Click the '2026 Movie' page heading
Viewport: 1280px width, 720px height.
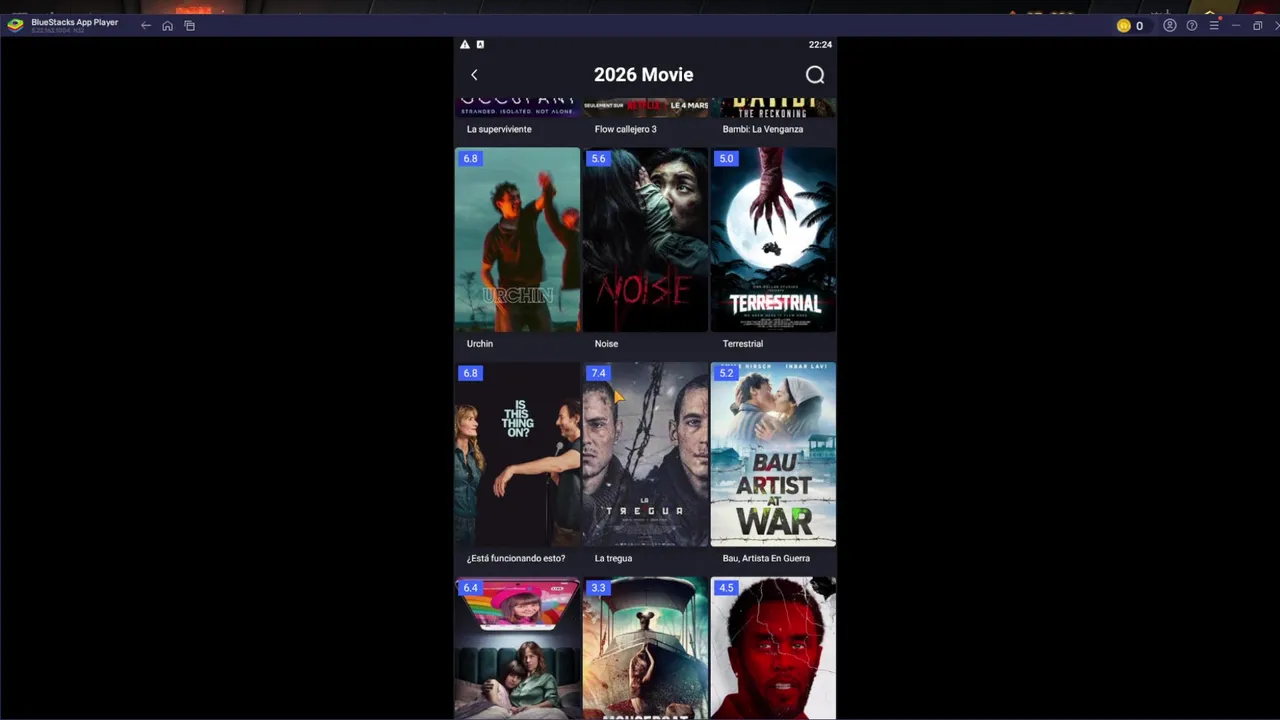643,75
